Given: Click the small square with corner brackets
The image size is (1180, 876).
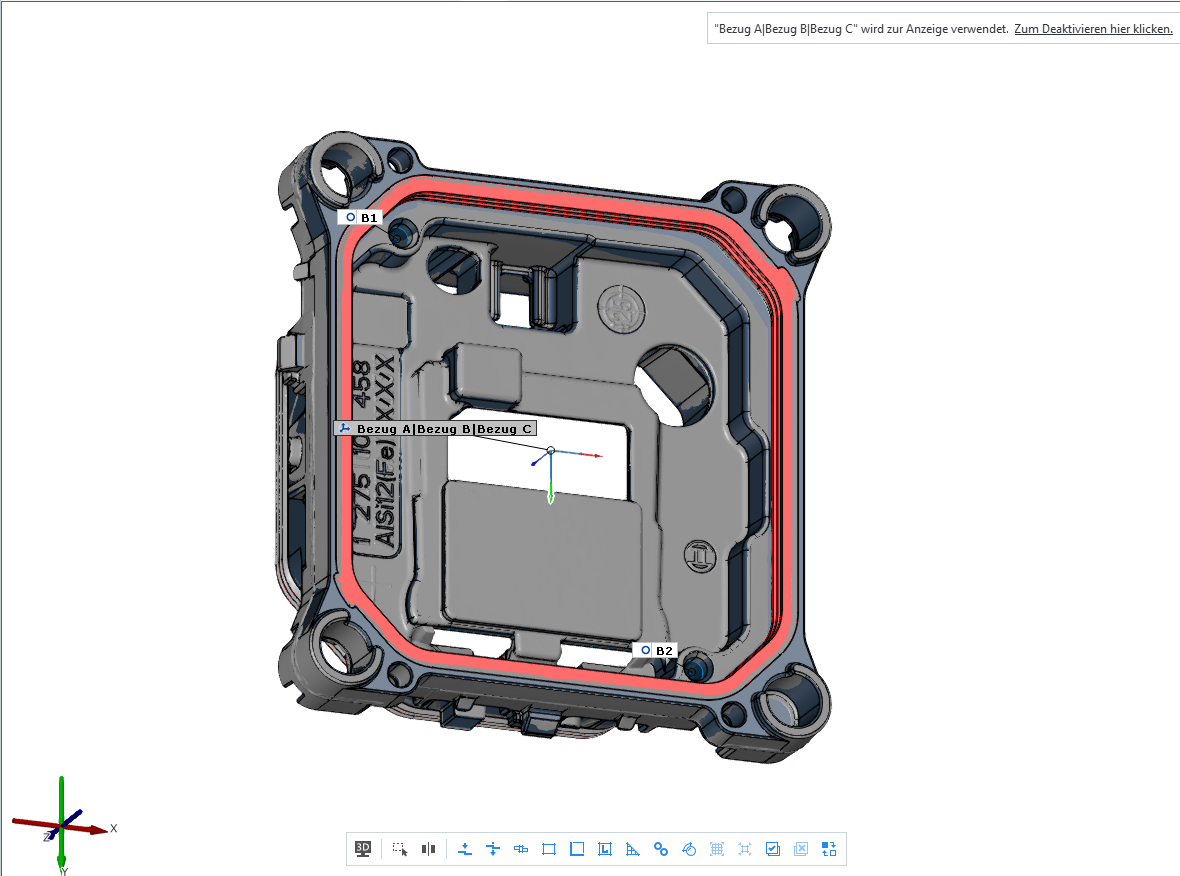Looking at the screenshot, I should (745, 849).
